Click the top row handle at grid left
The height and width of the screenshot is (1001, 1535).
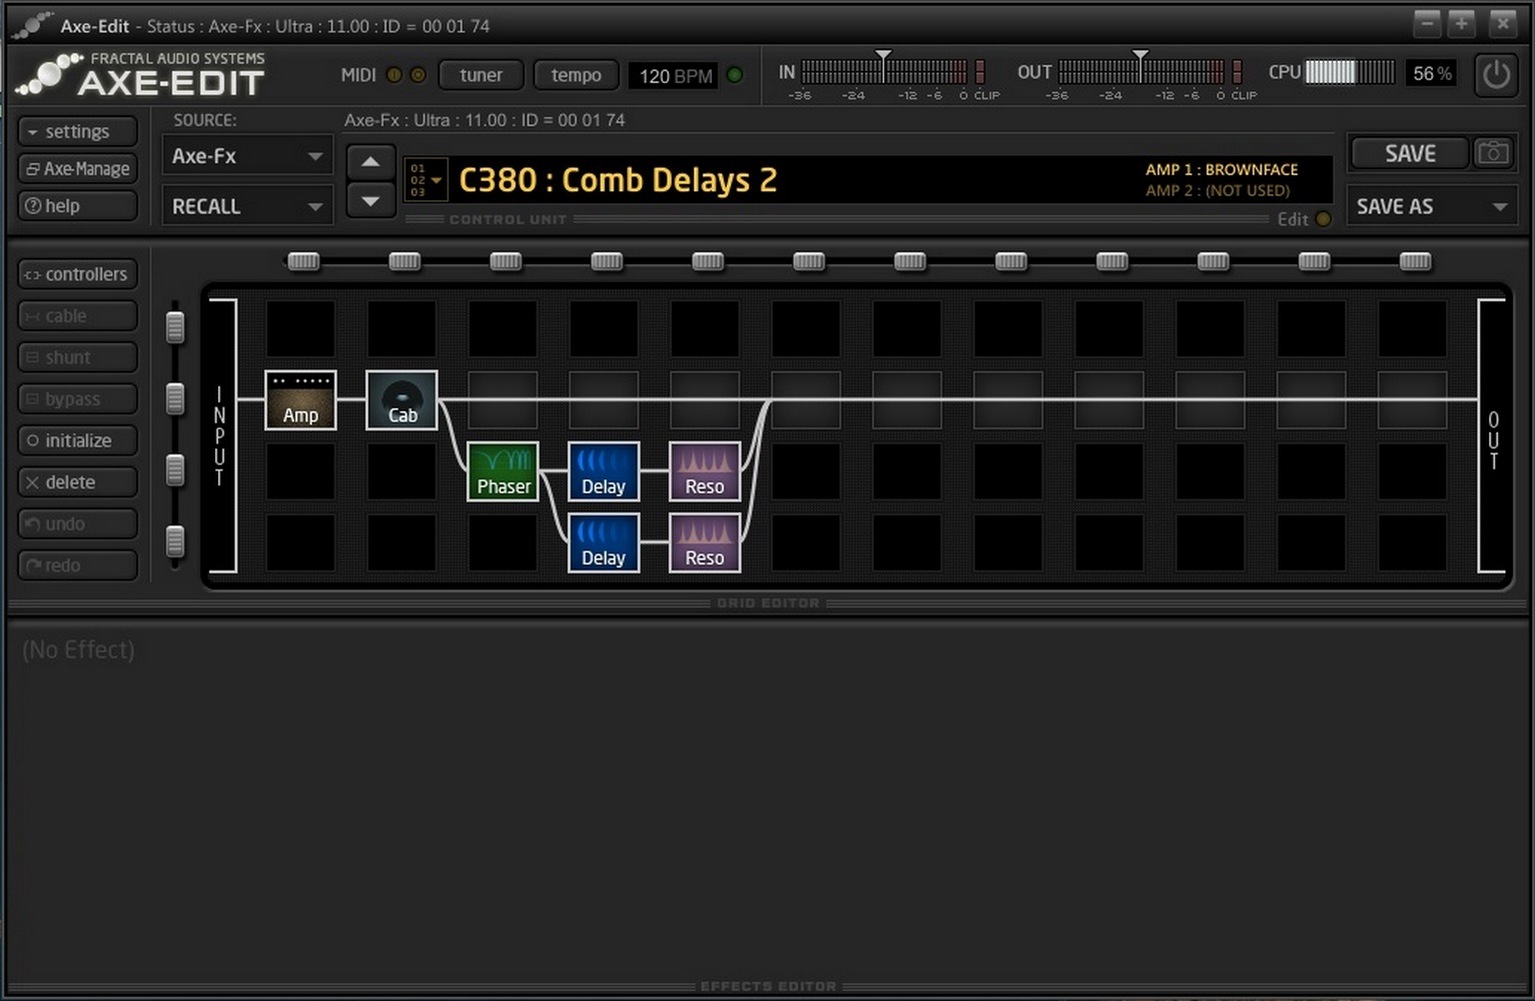(175, 327)
